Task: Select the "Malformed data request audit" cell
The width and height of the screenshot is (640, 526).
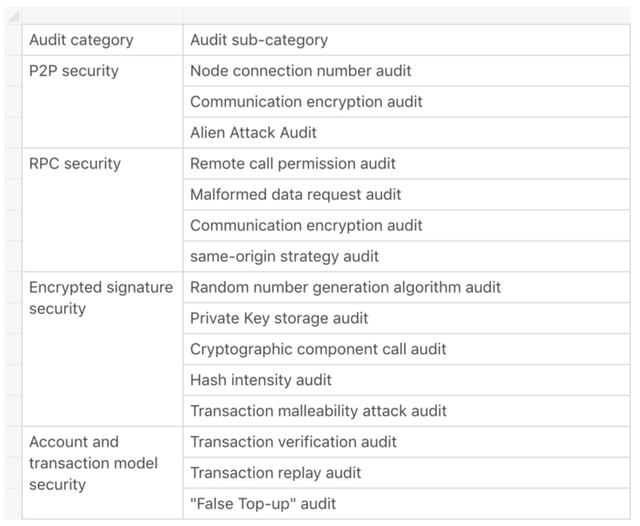Action: tap(407, 195)
